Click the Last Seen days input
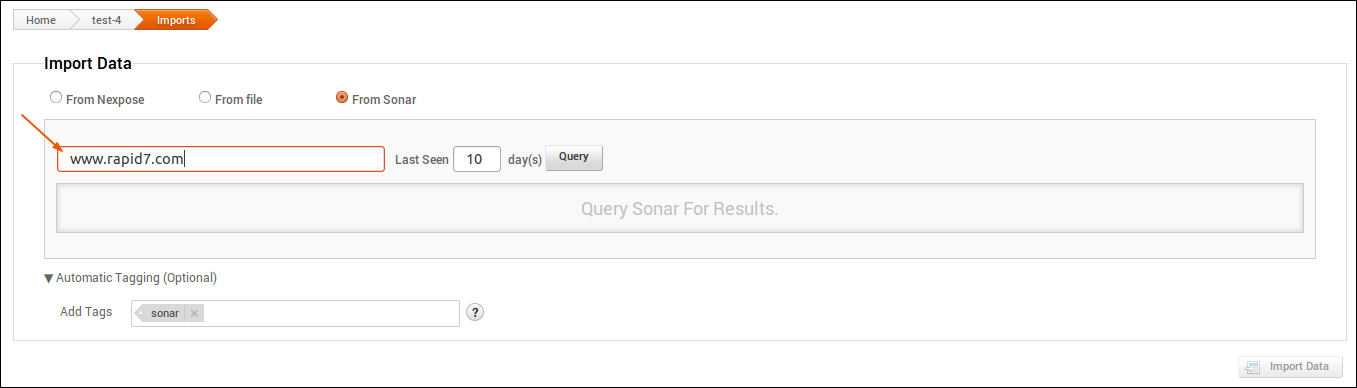This screenshot has width=1357, height=388. coord(477,159)
